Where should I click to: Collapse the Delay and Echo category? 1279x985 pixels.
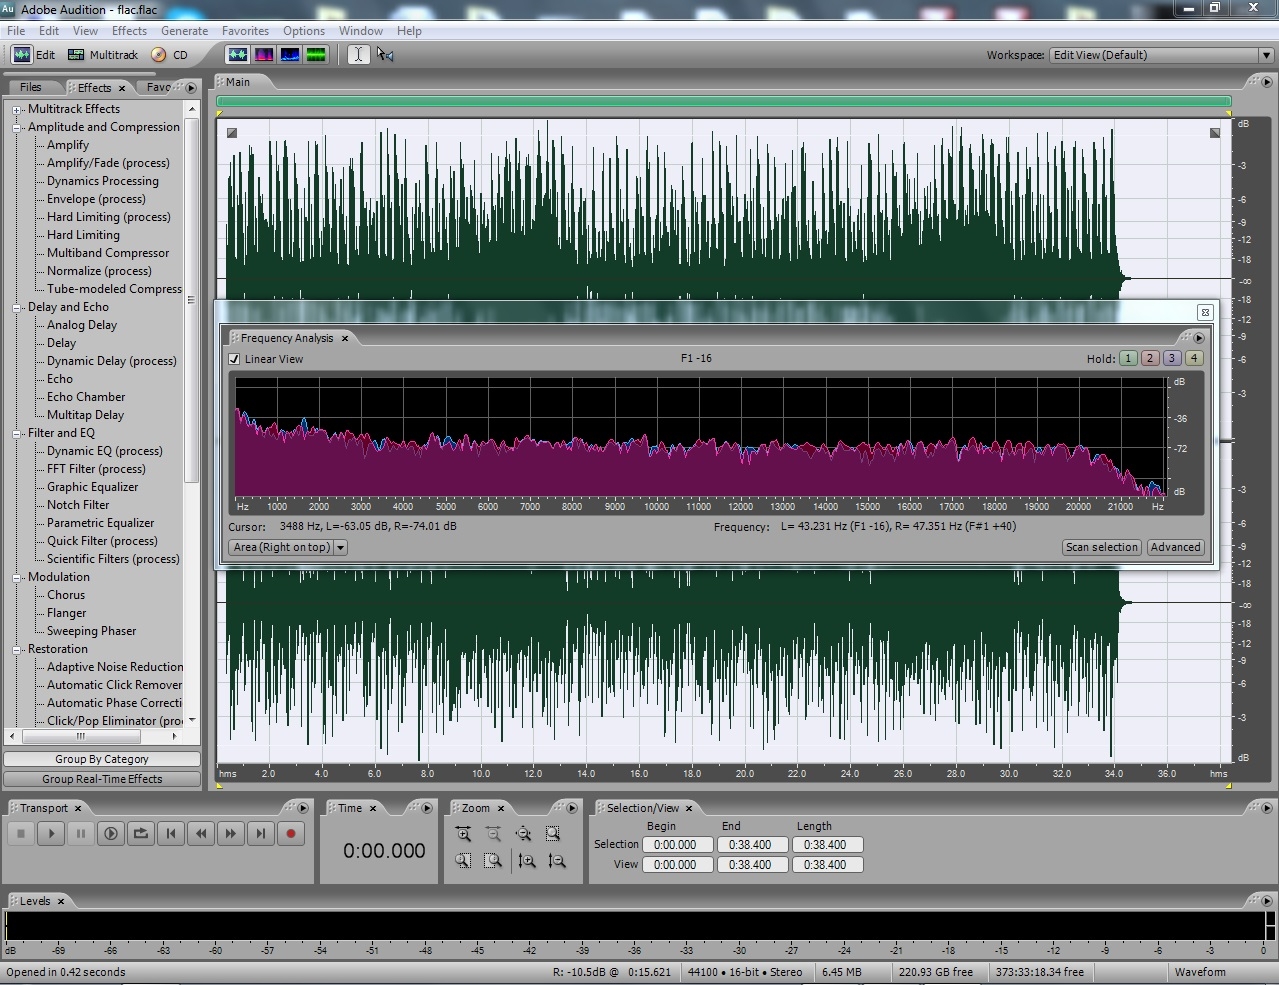17,308
